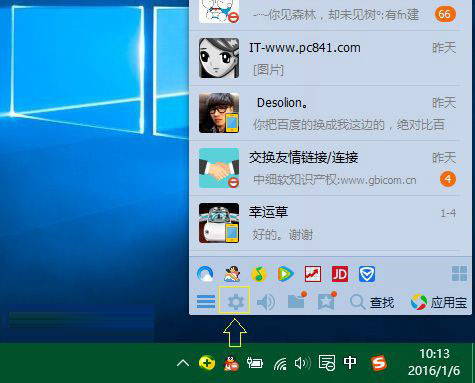Open the taskbar clock showing 10:13
Screen dimensions: 475x383
coord(434,362)
